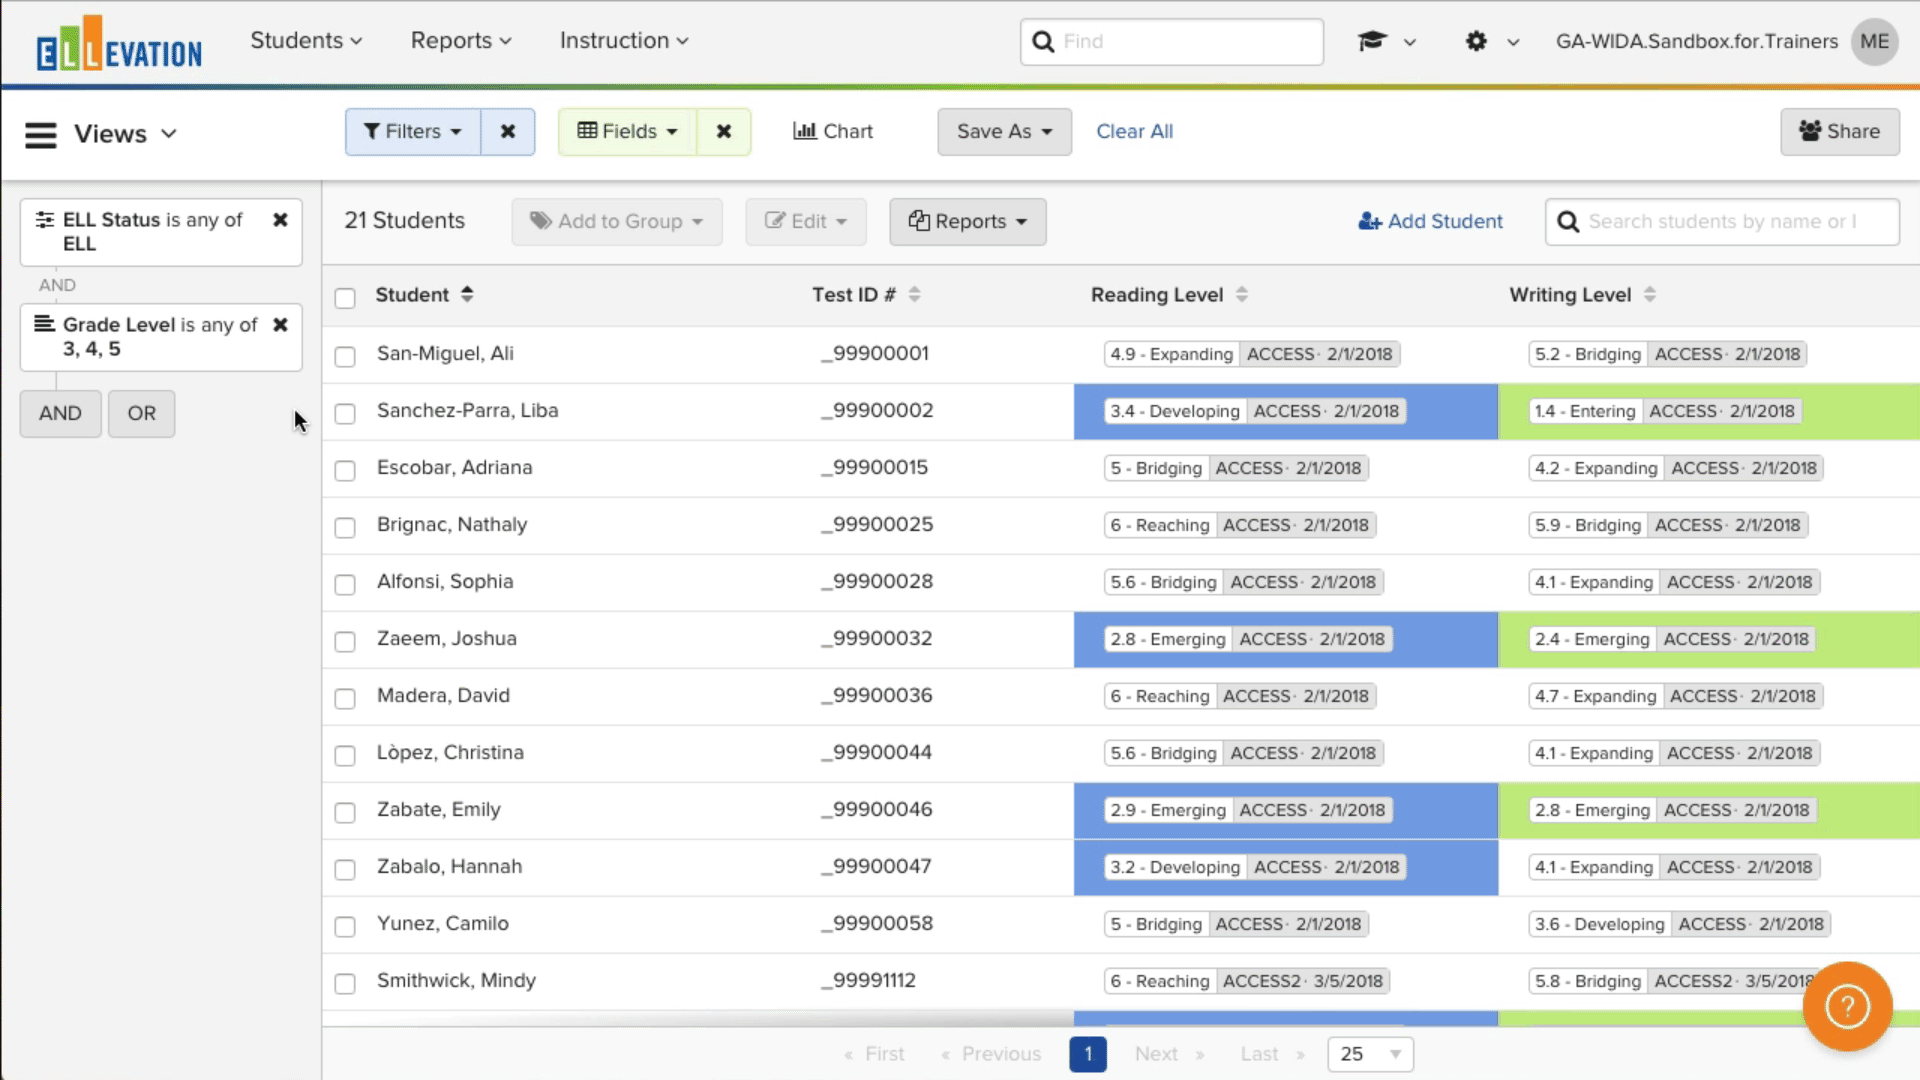Viewport: 1920px width, 1080px height.
Task: Open the Save As dropdown
Action: pyautogui.click(x=1004, y=132)
